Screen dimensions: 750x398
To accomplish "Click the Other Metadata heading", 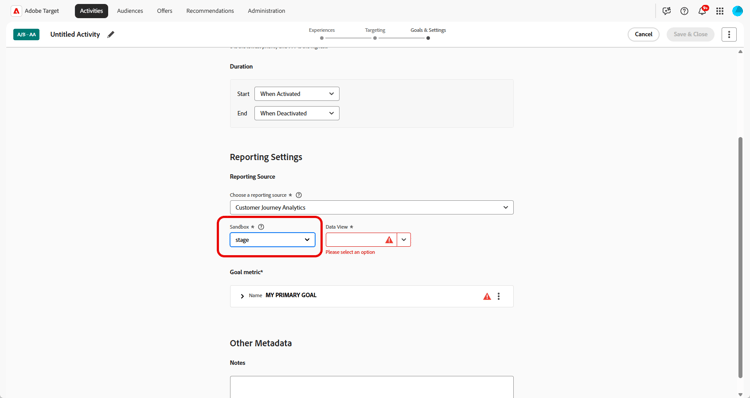I will pos(261,343).
